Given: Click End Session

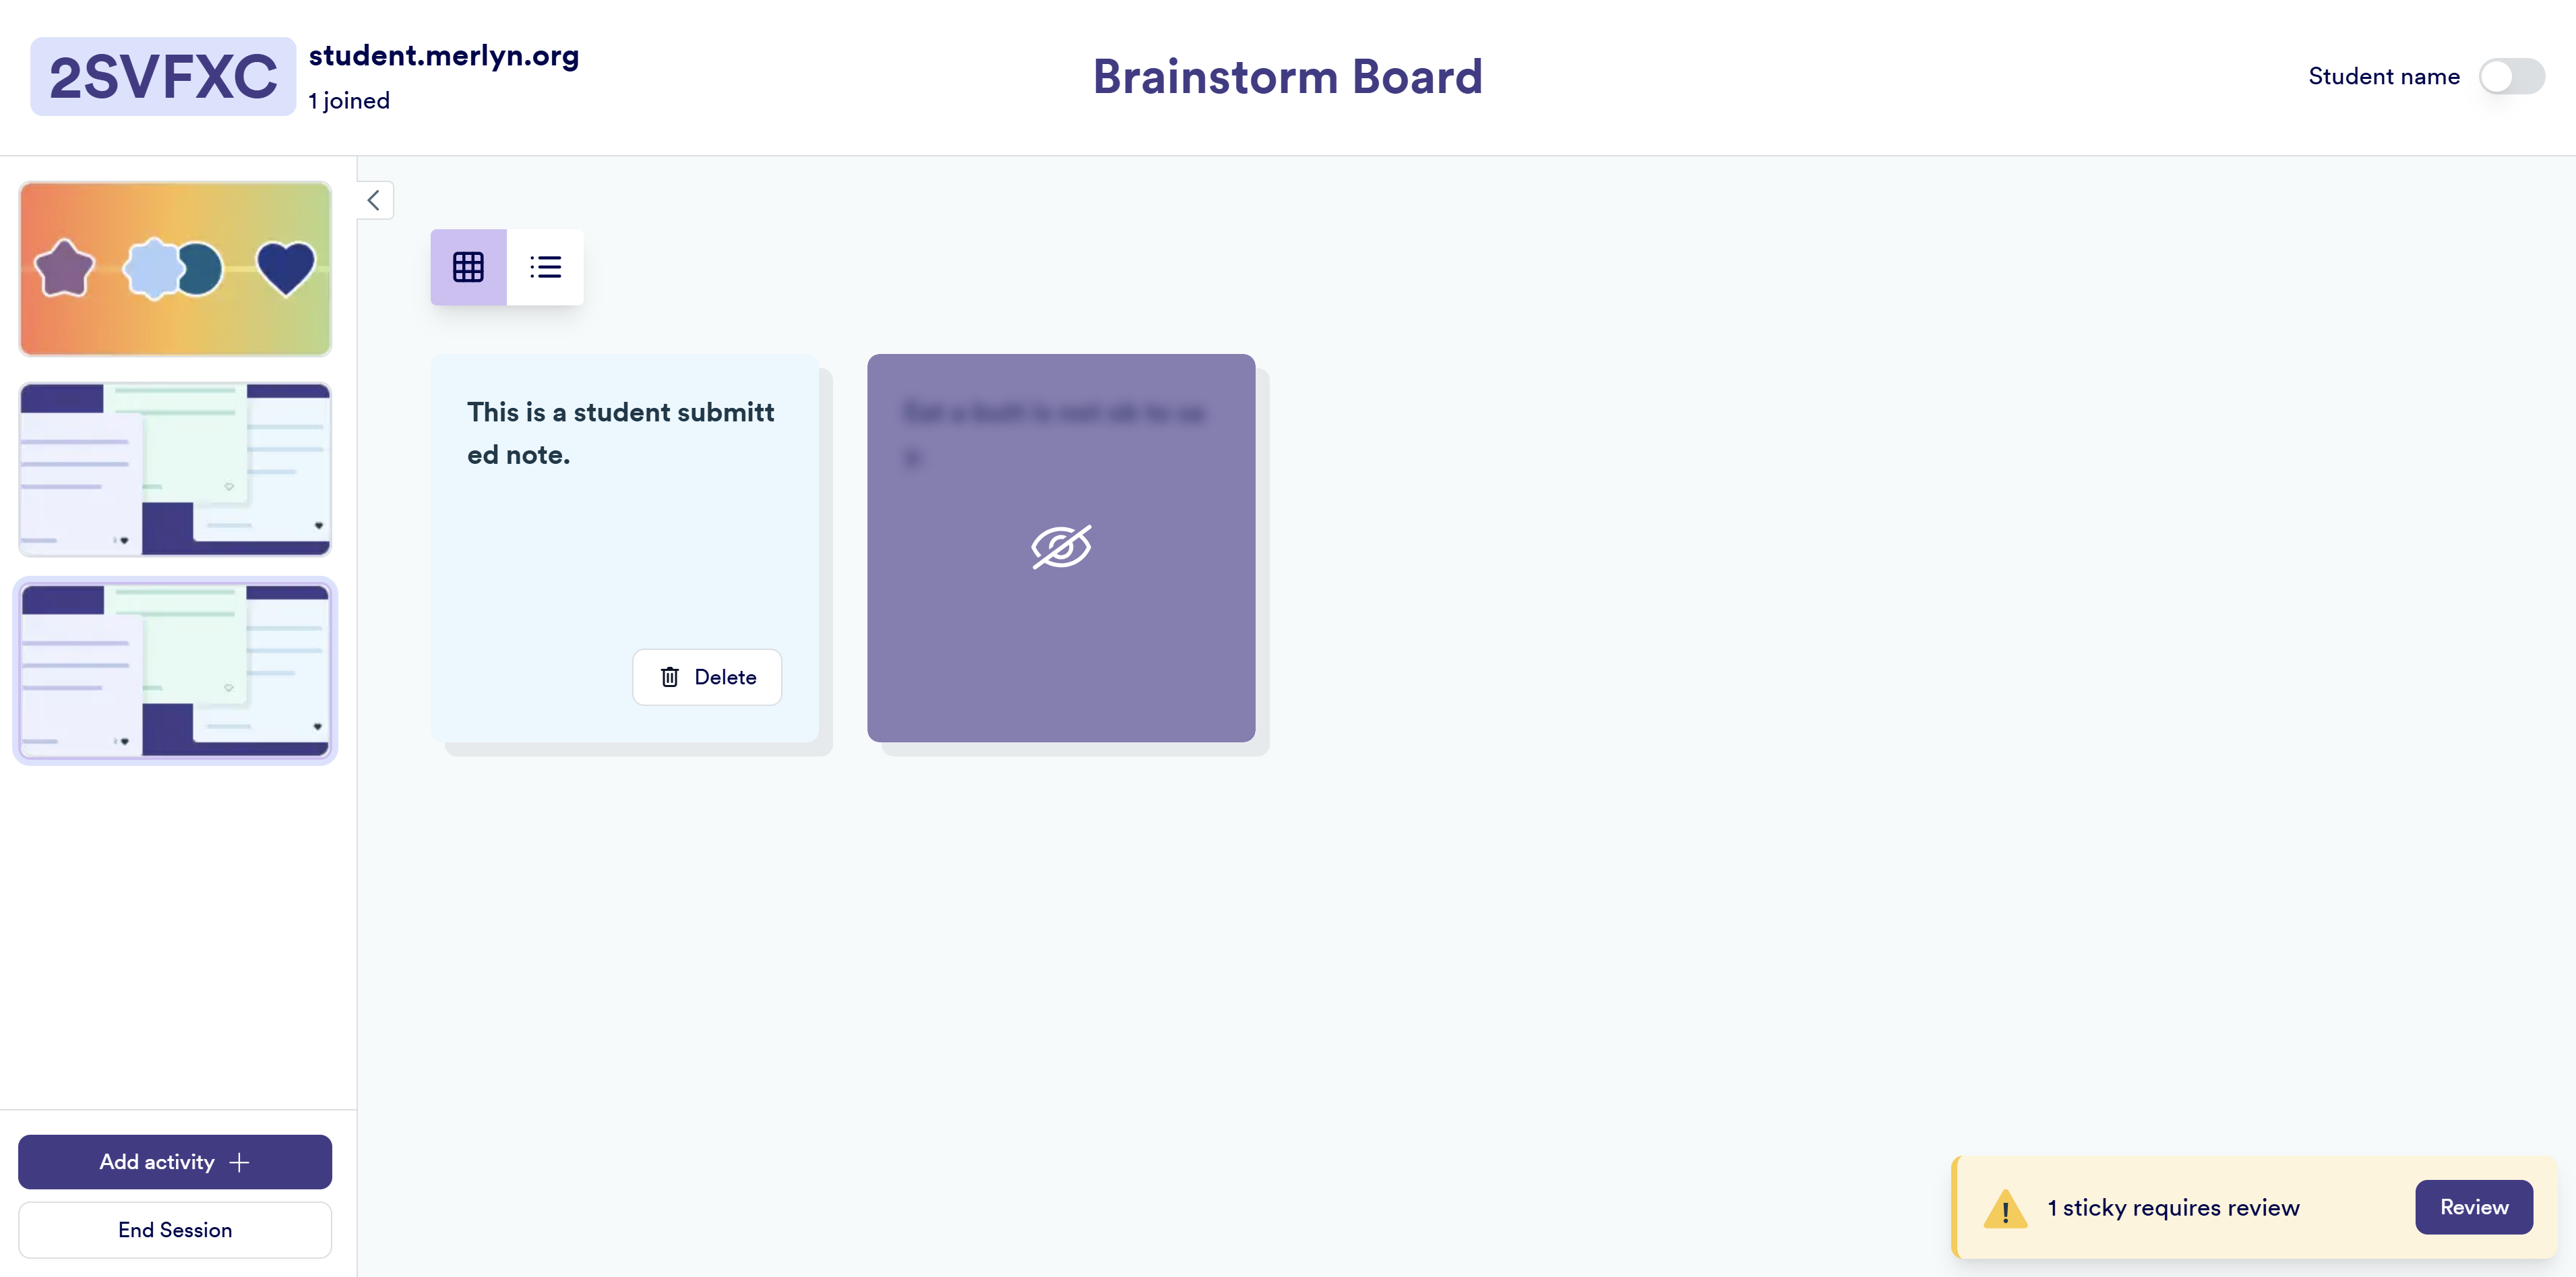Looking at the screenshot, I should (x=175, y=1230).
